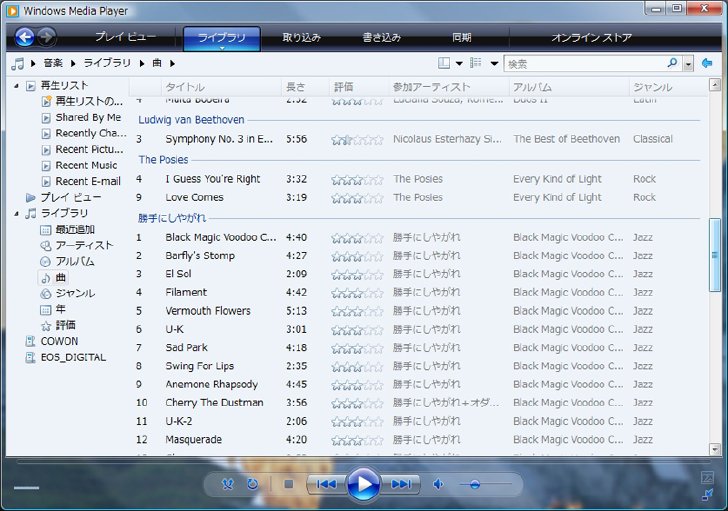
Task: Click the large Play button
Action: [x=364, y=485]
